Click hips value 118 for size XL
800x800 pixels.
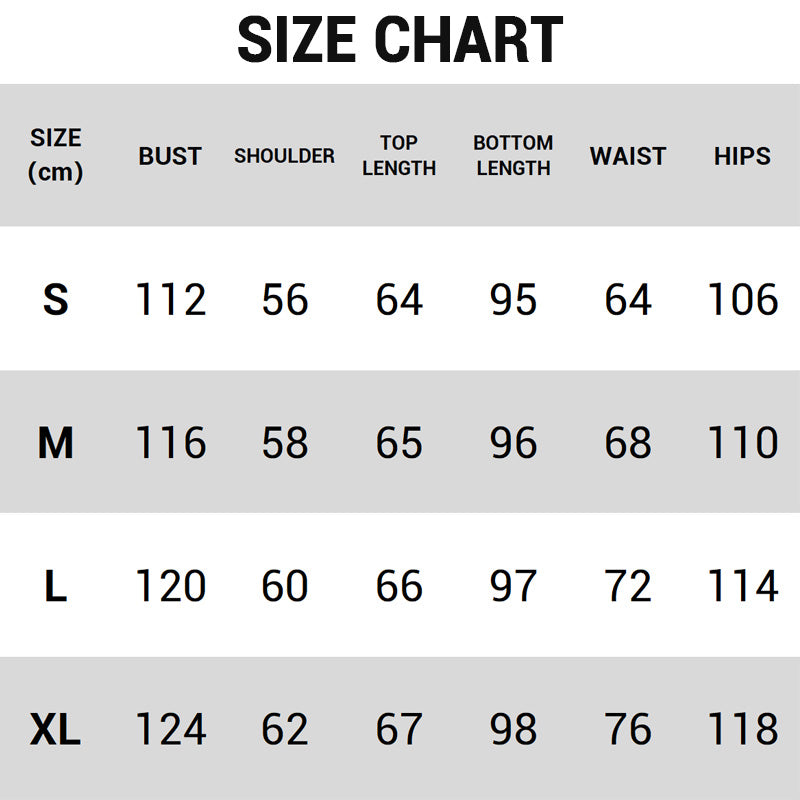pyautogui.click(x=742, y=730)
